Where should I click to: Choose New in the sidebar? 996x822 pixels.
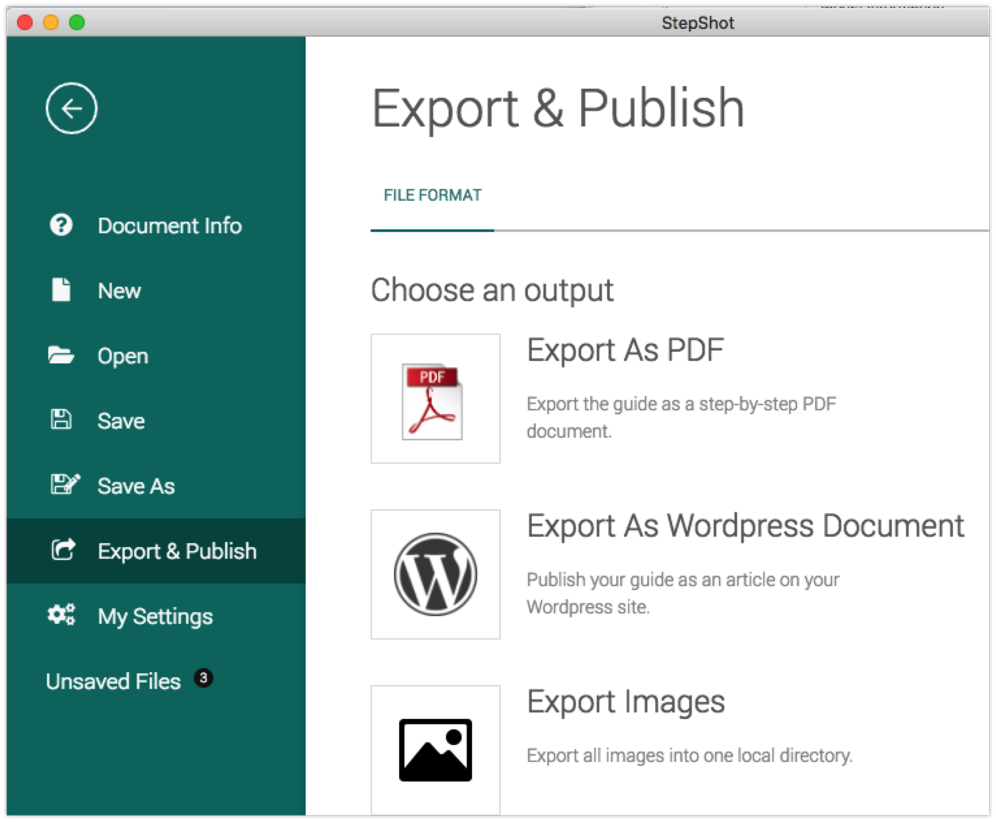156,290
